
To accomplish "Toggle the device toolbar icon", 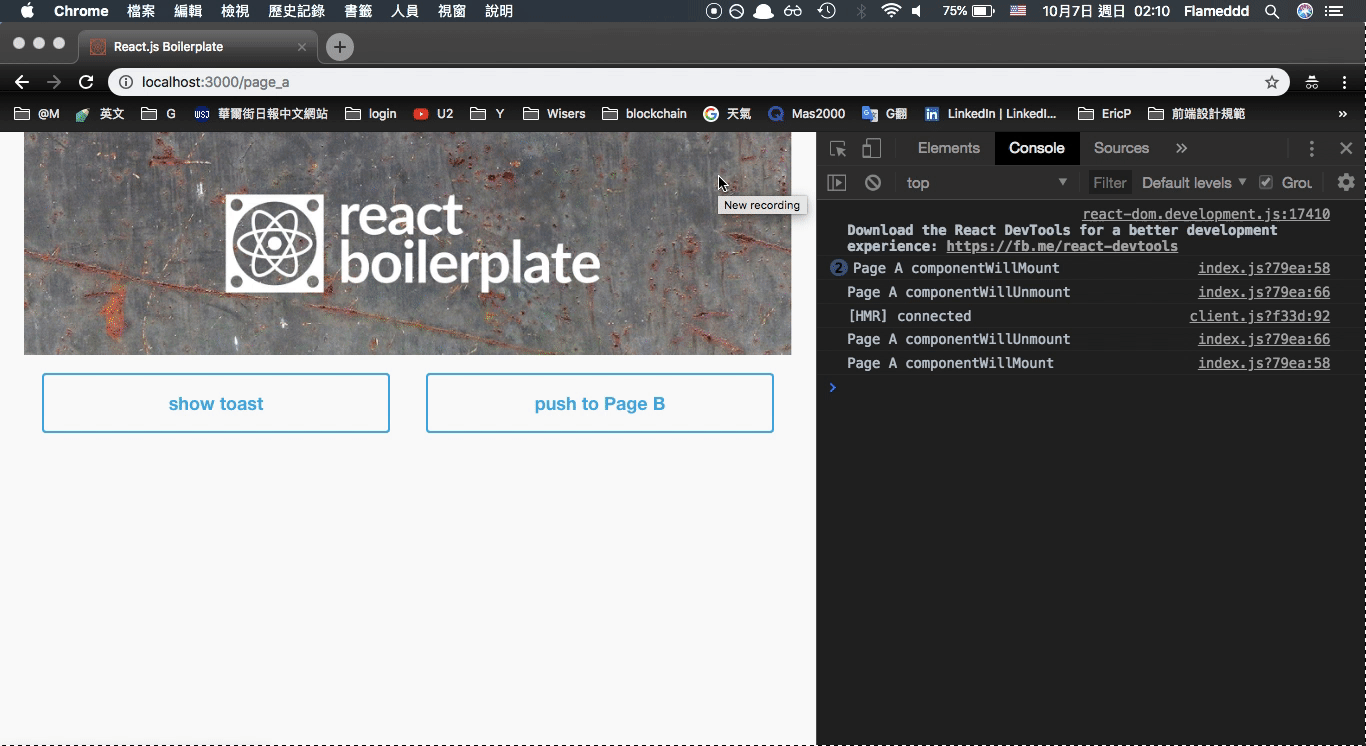I will tap(872, 149).
